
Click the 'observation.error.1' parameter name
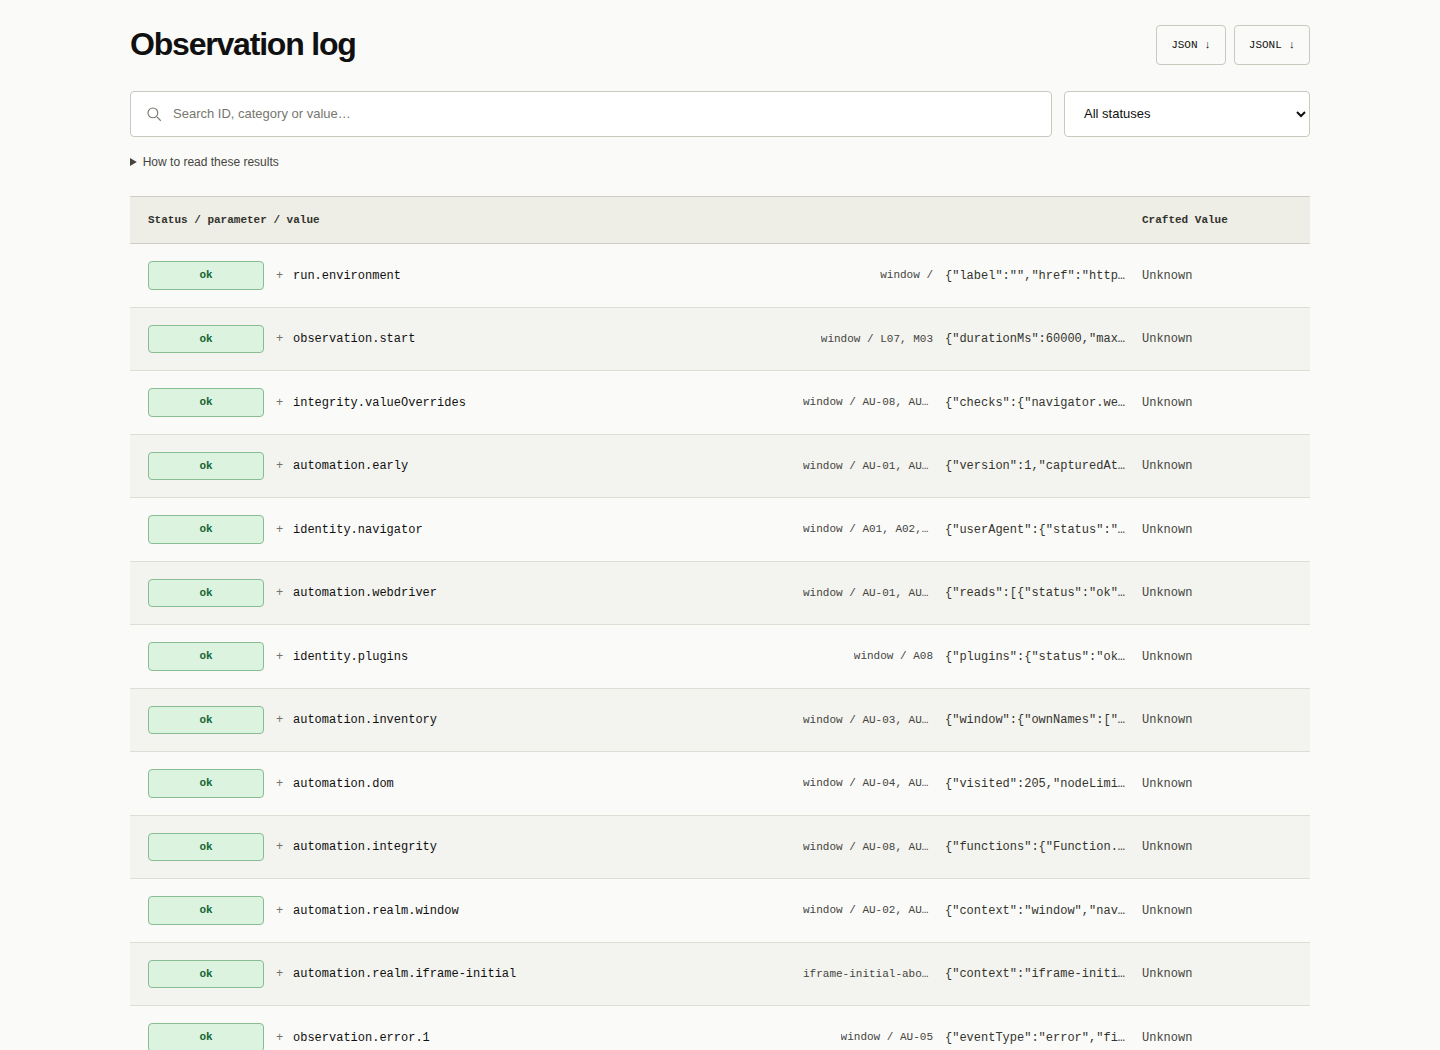click(x=361, y=1037)
